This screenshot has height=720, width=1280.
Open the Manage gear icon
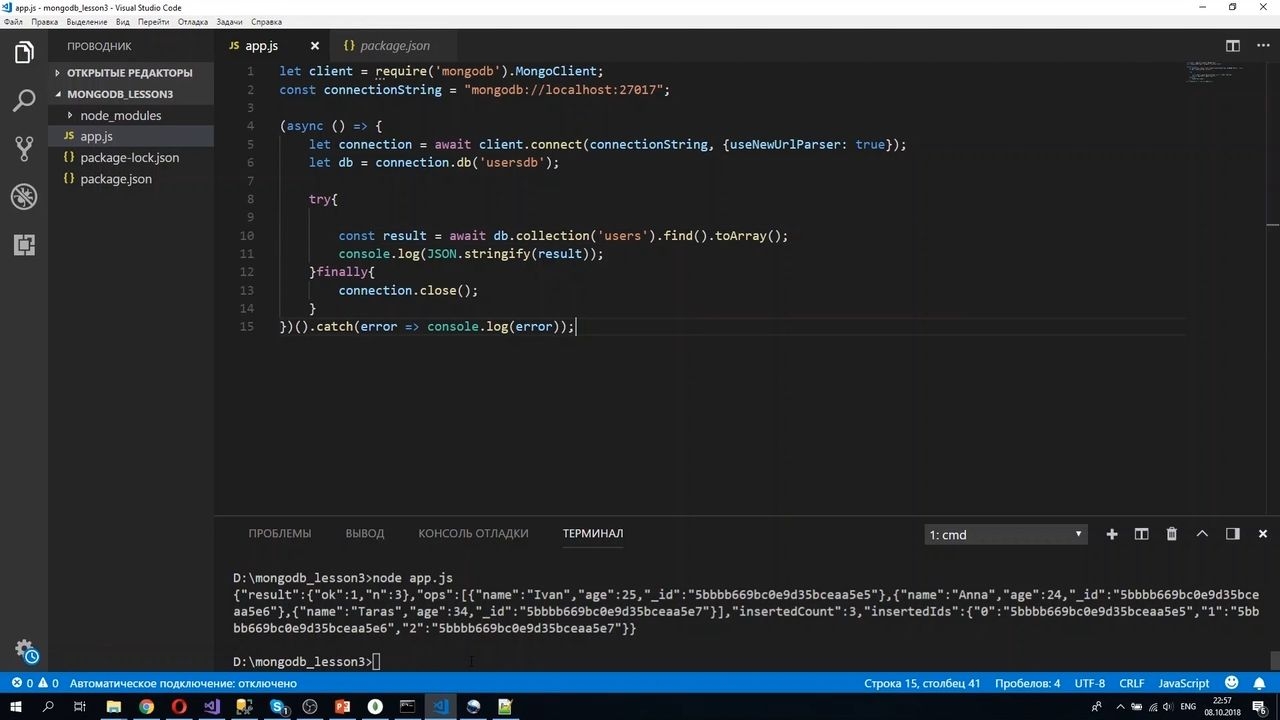pyautogui.click(x=24, y=651)
